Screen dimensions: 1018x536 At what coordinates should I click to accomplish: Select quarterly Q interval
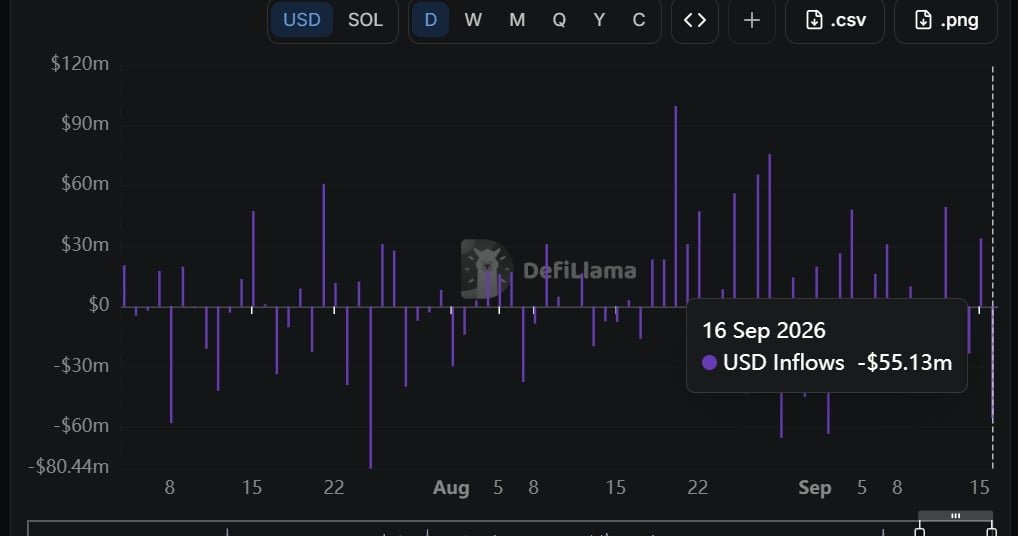[559, 19]
